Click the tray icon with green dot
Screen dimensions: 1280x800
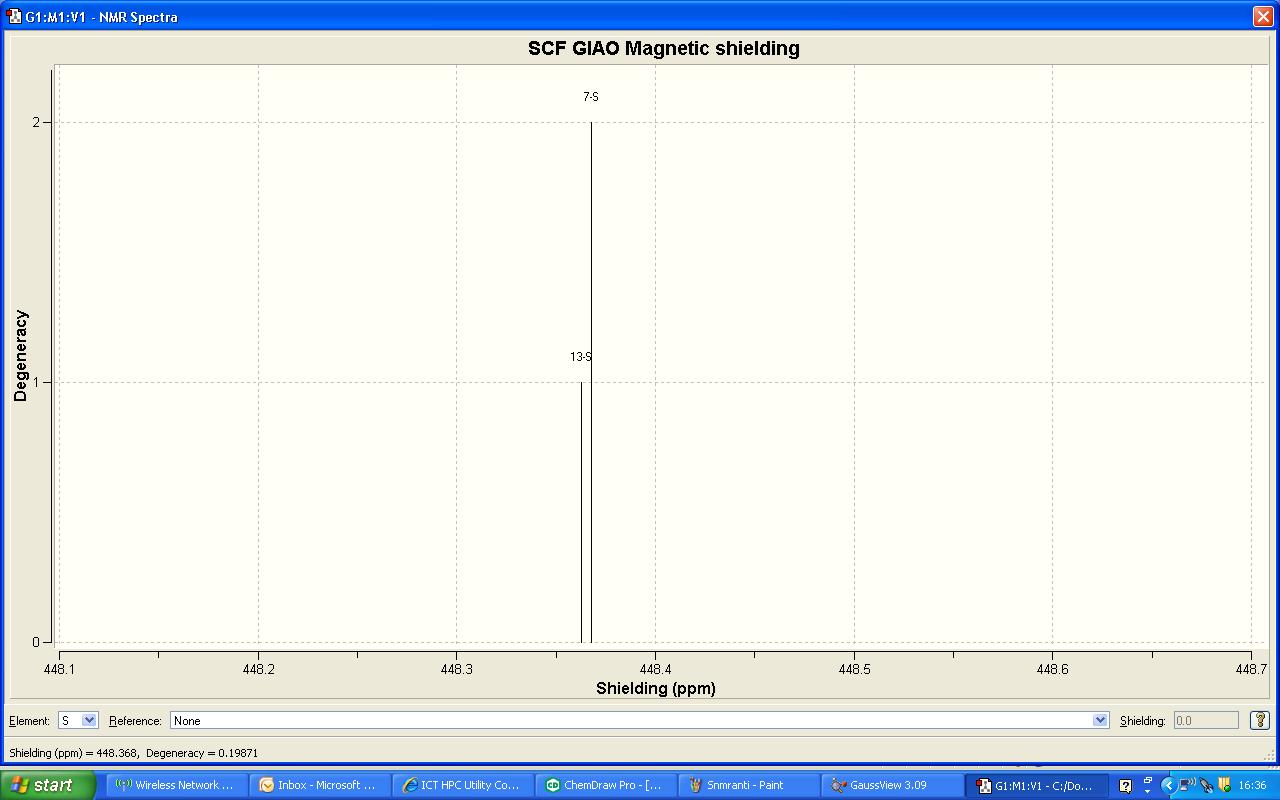pos(1225,786)
